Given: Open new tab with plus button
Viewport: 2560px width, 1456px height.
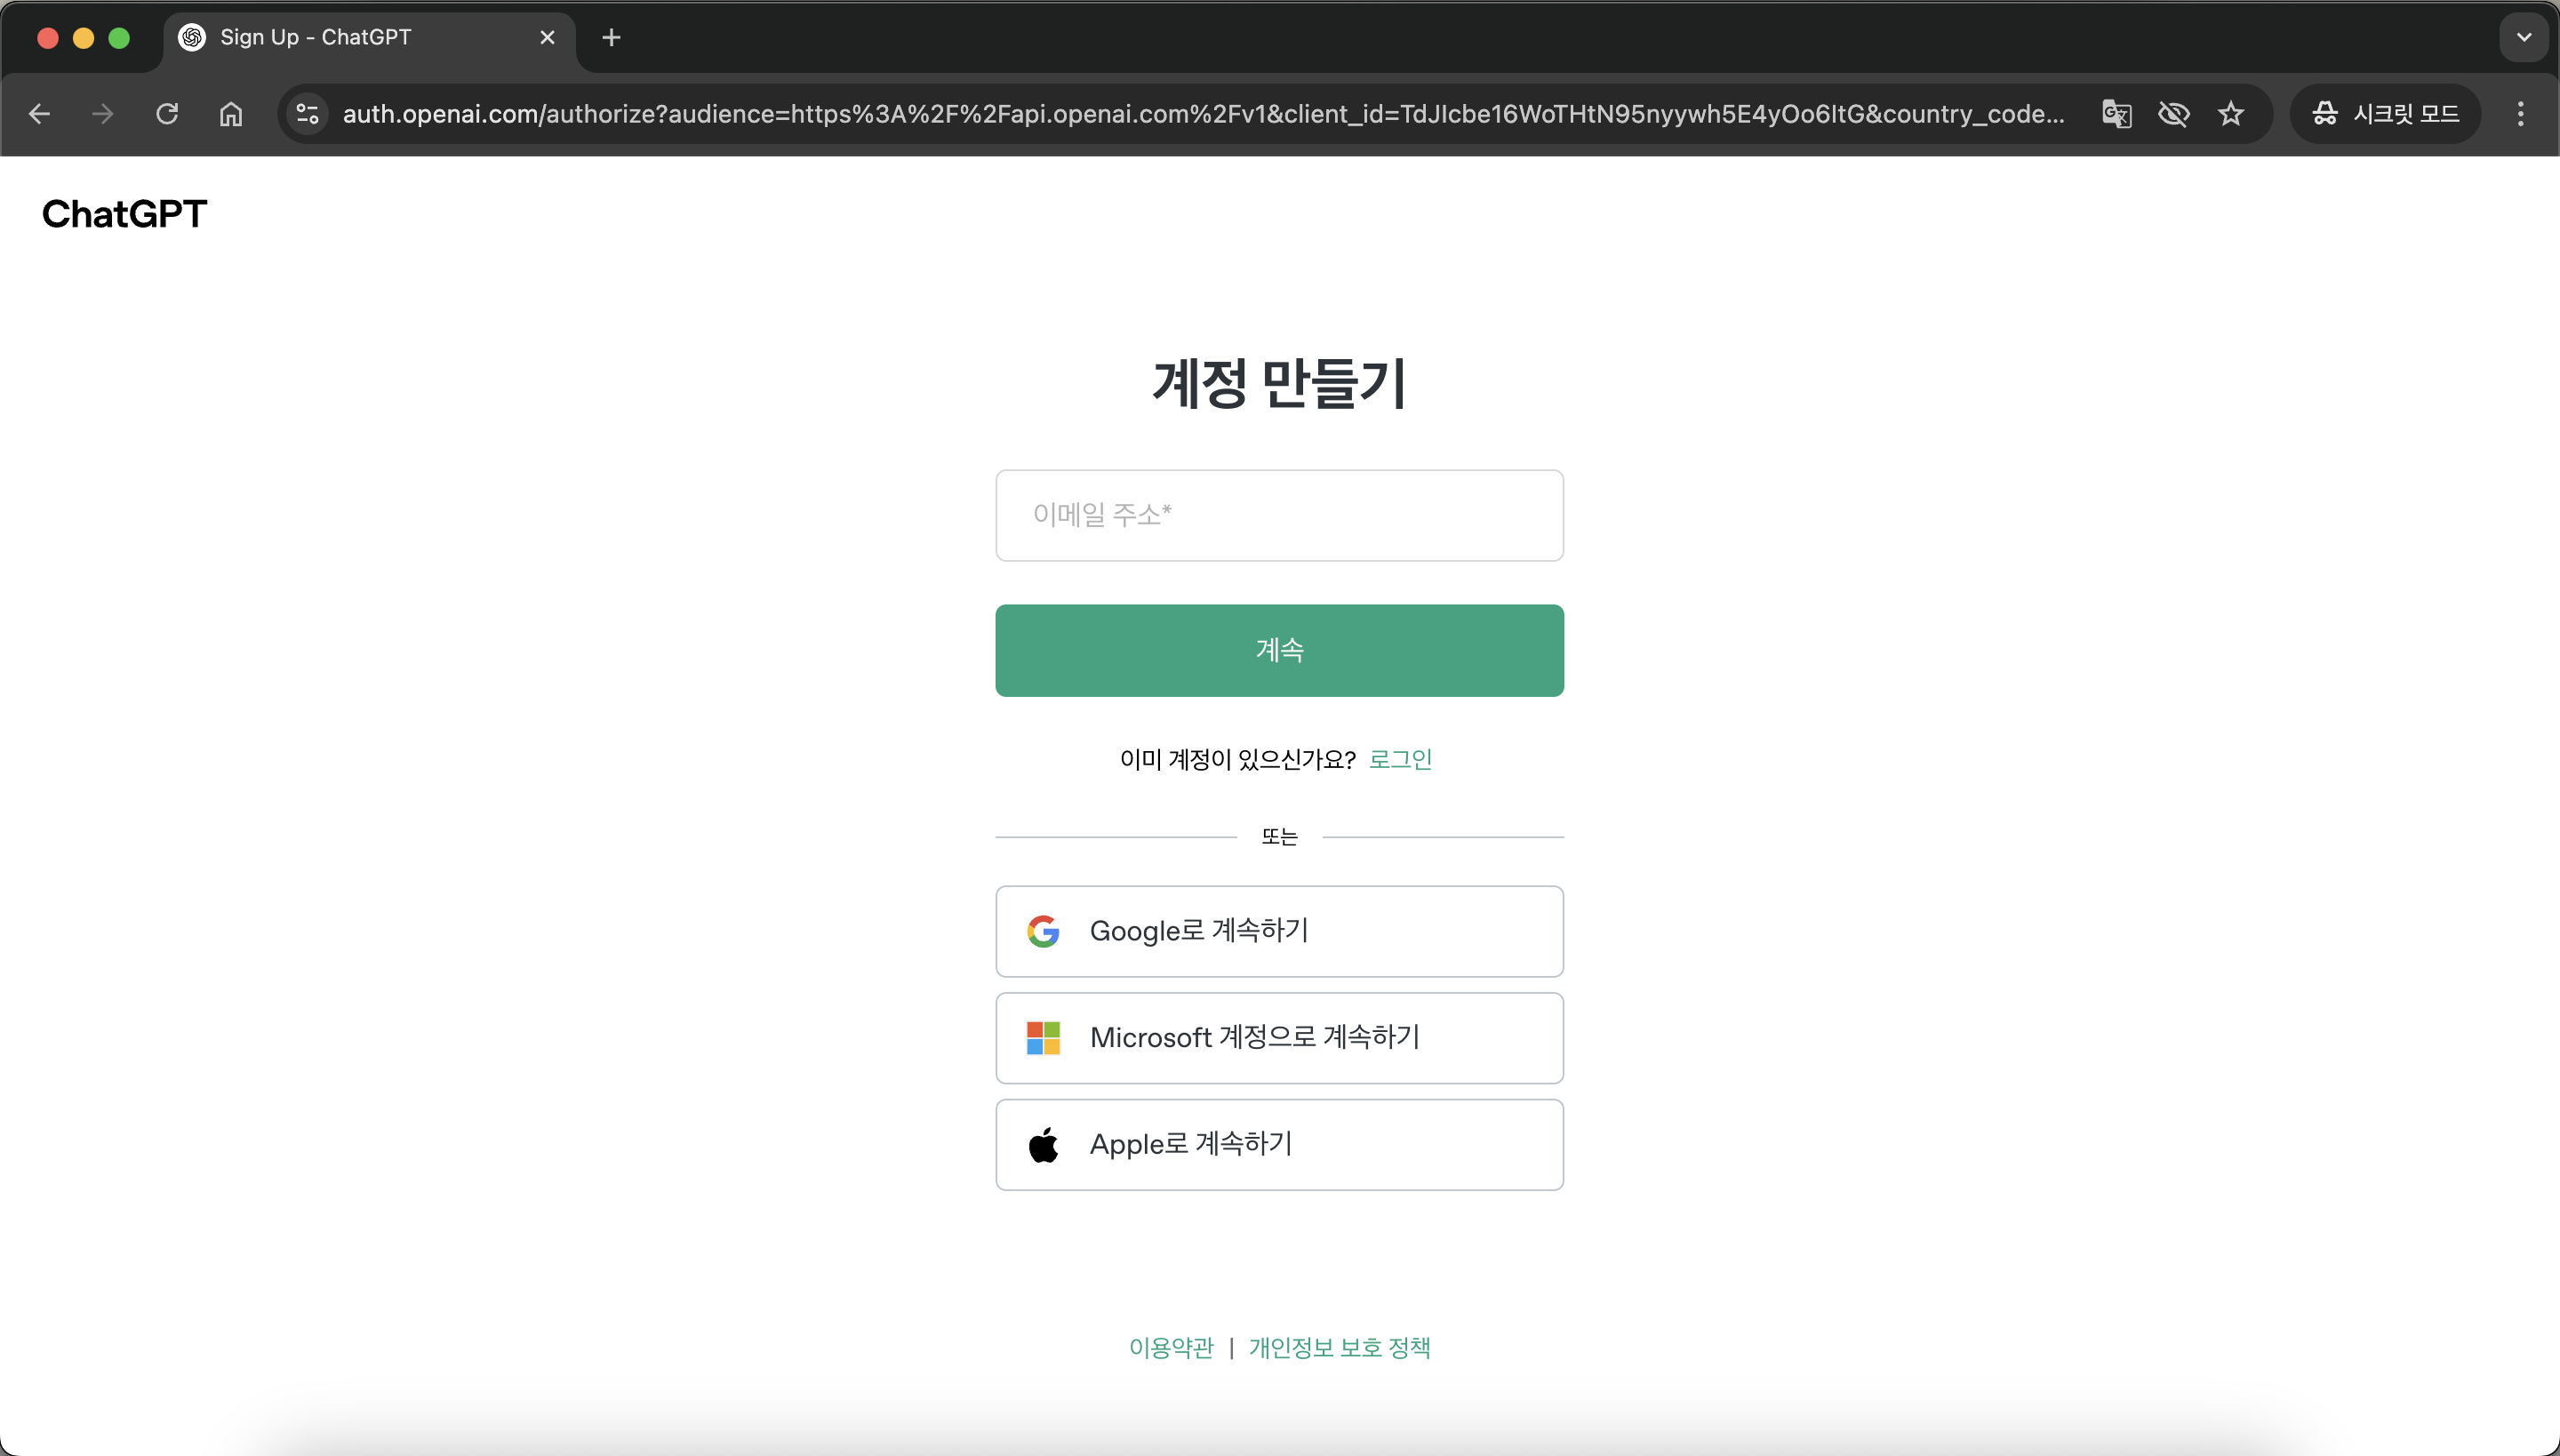Looking at the screenshot, I should (611, 38).
